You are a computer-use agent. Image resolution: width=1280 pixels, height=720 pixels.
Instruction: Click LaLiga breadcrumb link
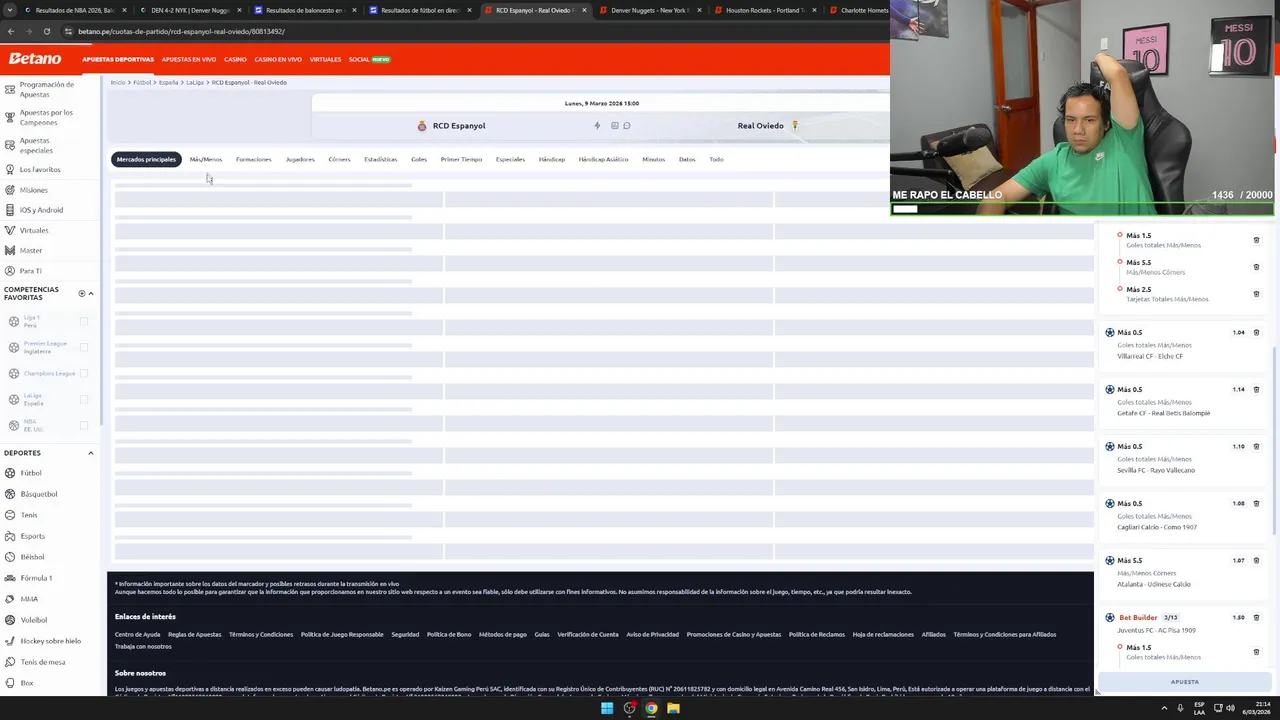coord(195,82)
